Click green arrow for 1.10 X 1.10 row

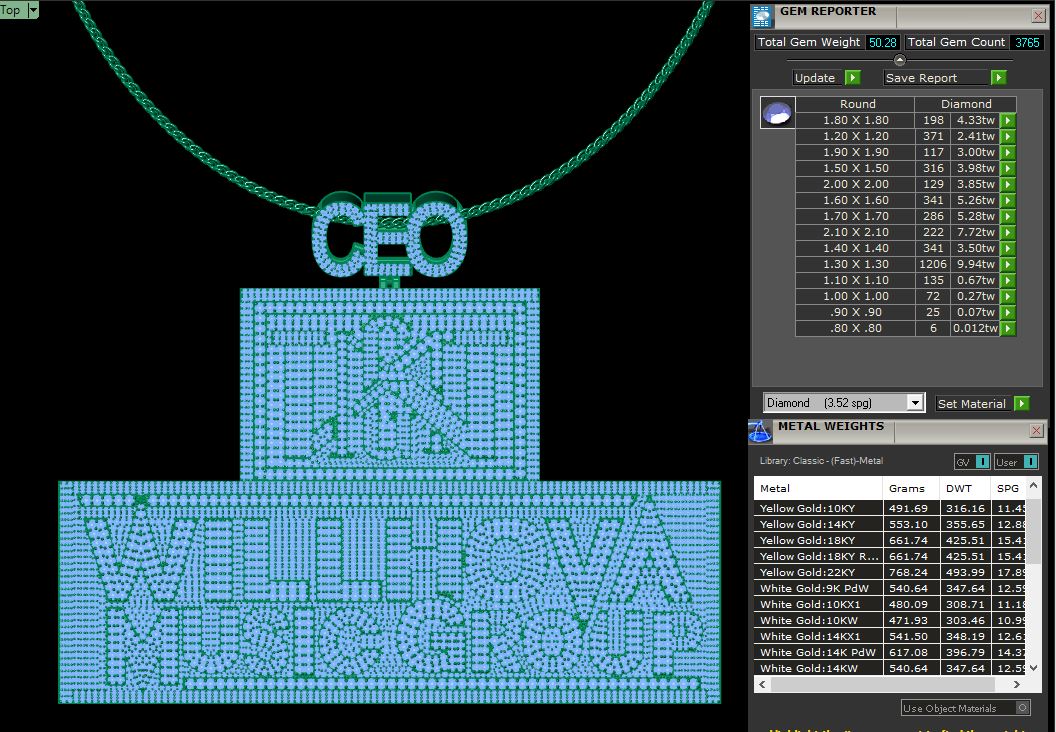pyautogui.click(x=1008, y=280)
